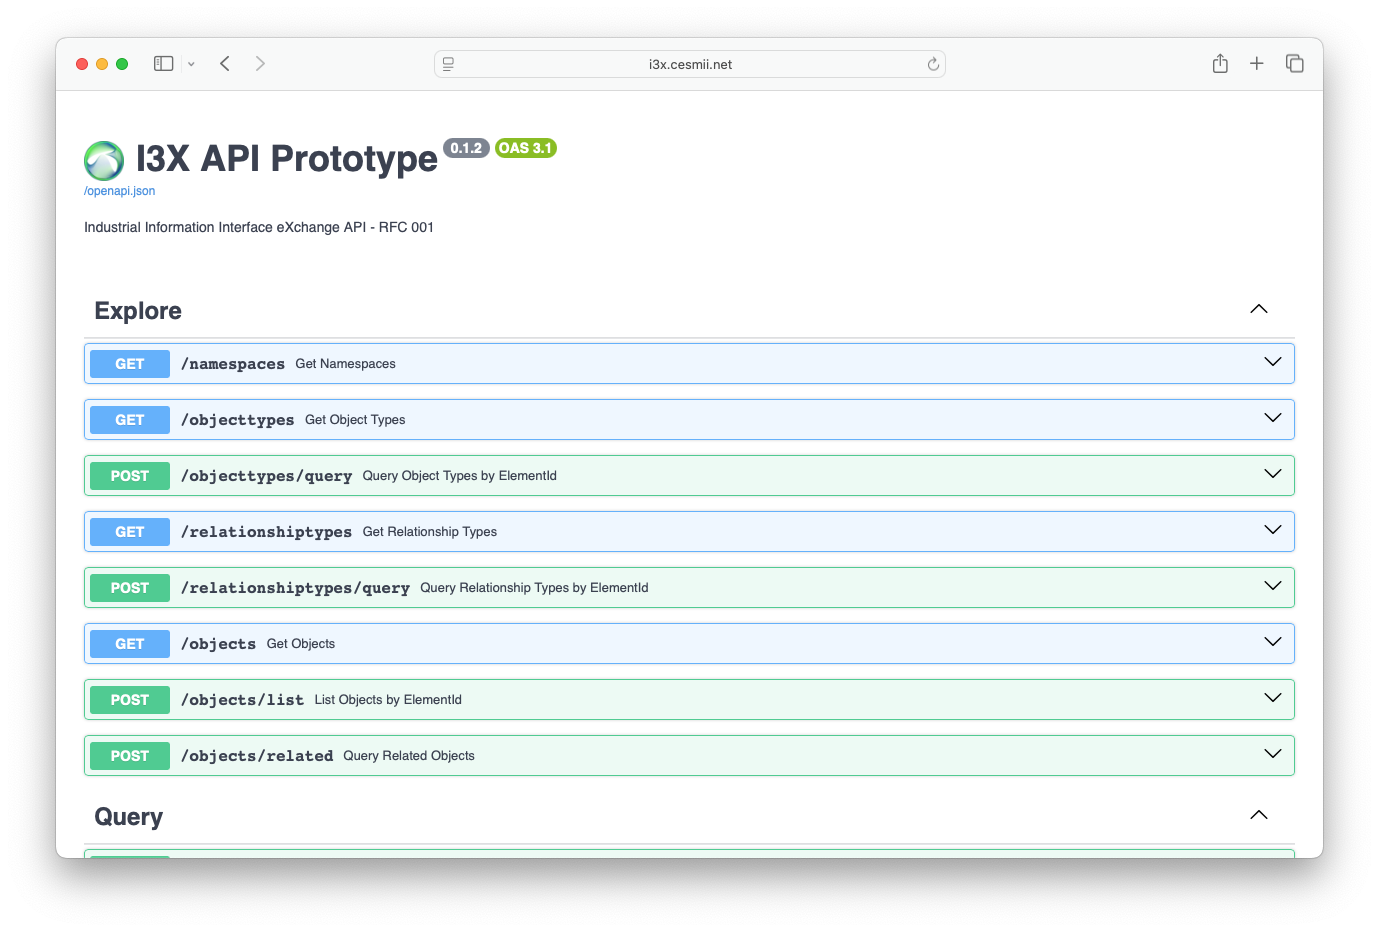Collapse the Explore section
This screenshot has height=932, width=1379.
tap(1258, 309)
